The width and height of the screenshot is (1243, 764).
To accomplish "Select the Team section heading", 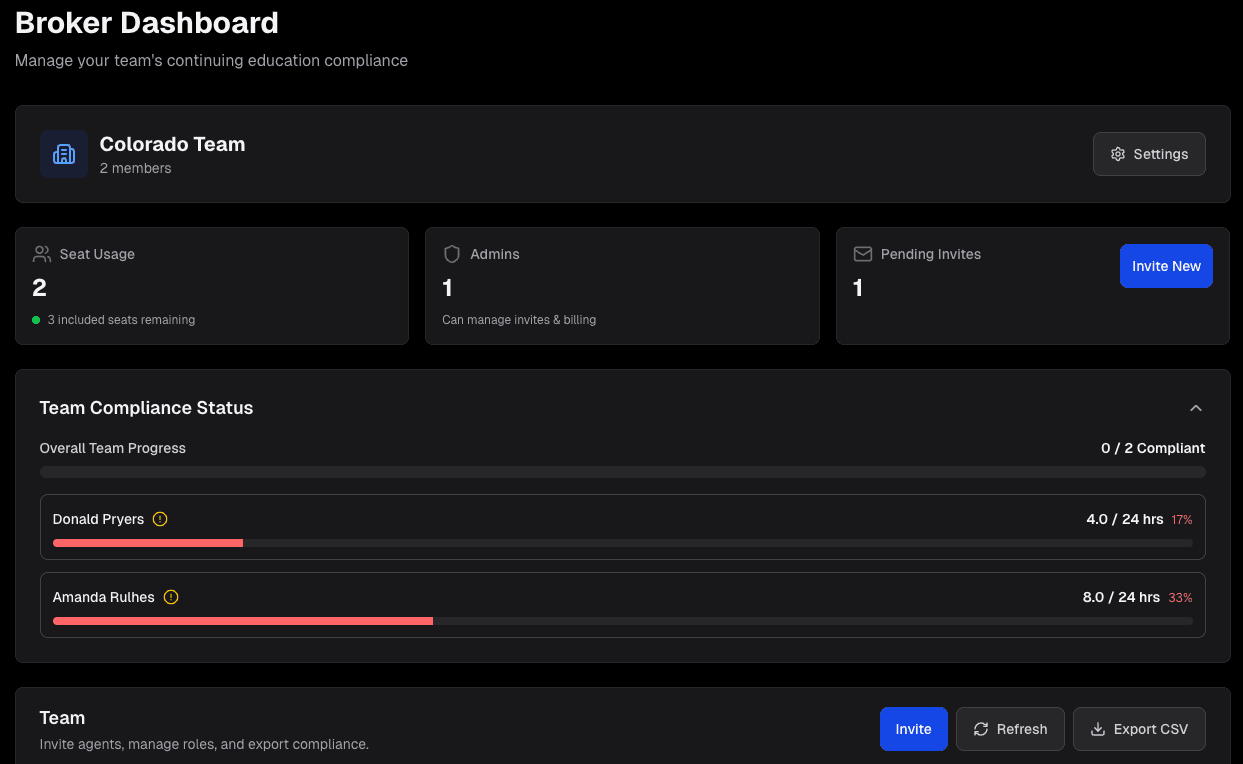I will (x=62, y=717).
